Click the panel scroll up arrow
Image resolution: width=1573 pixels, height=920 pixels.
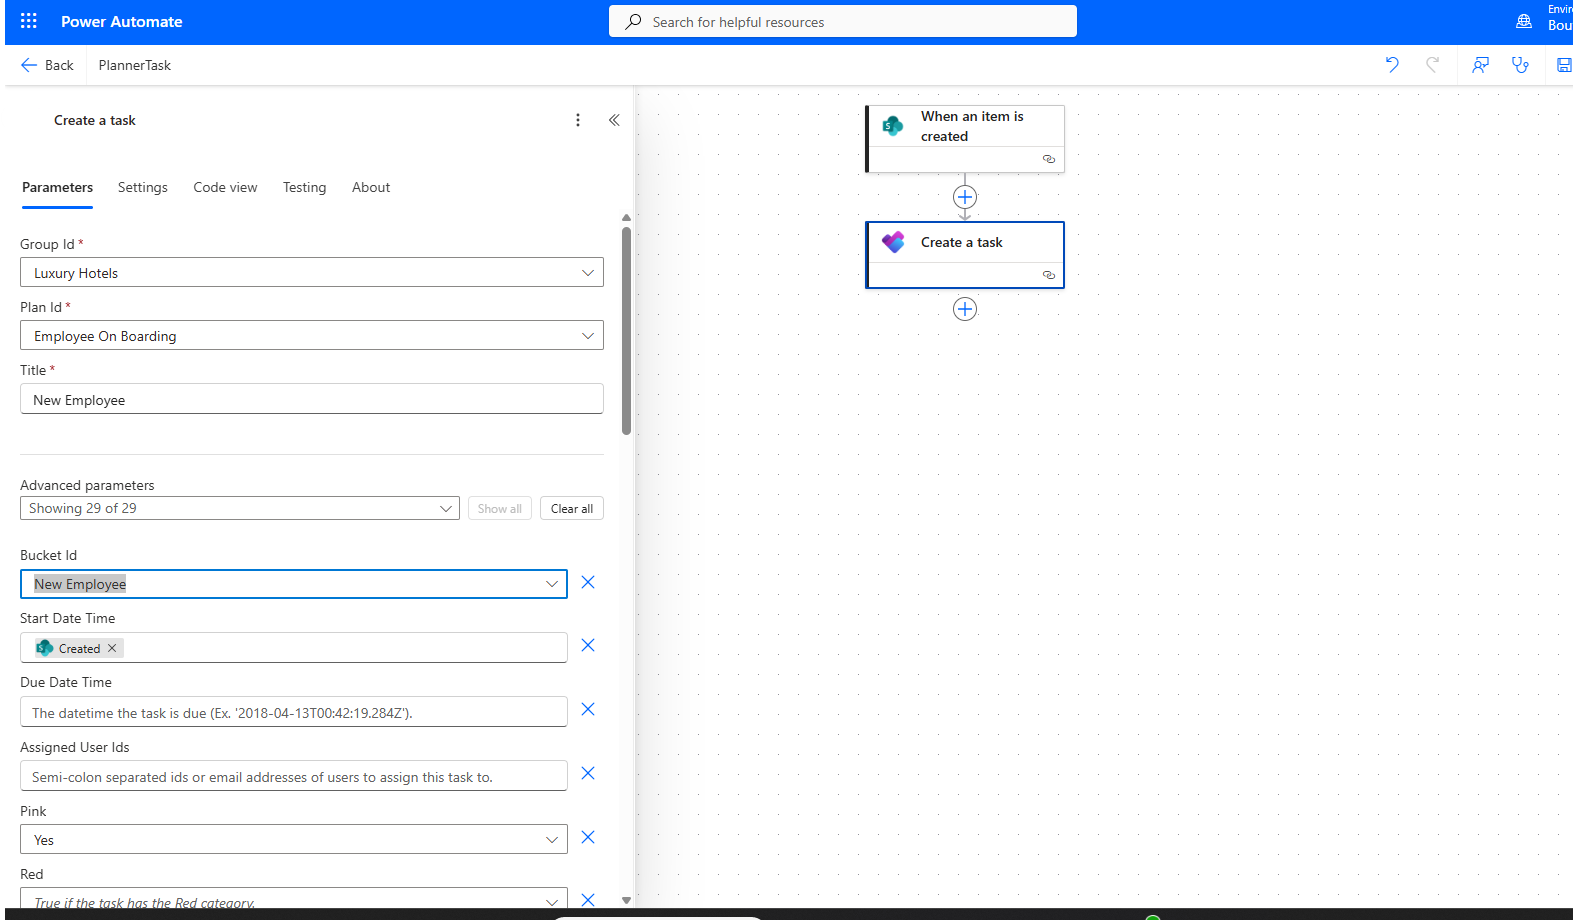626,217
